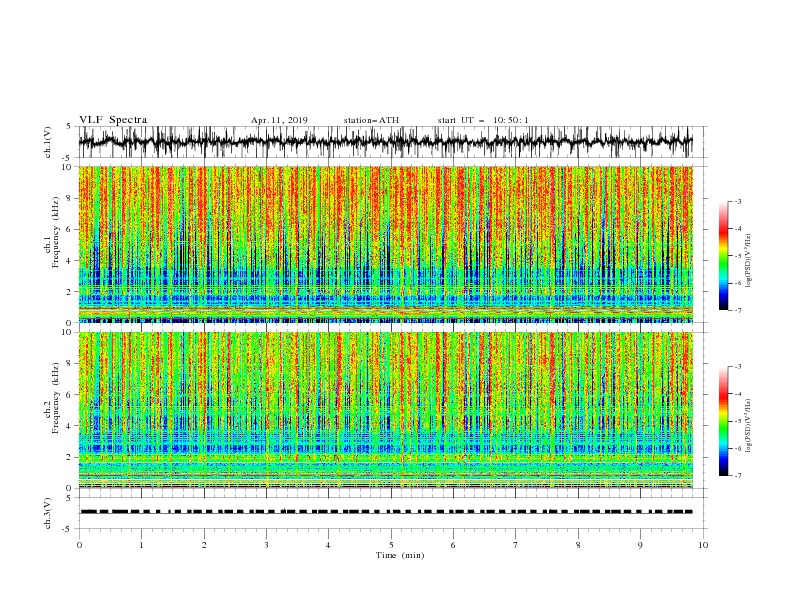Click the time axis tick label '0'
Viewport: 792px width, 612px height.
click(79, 545)
